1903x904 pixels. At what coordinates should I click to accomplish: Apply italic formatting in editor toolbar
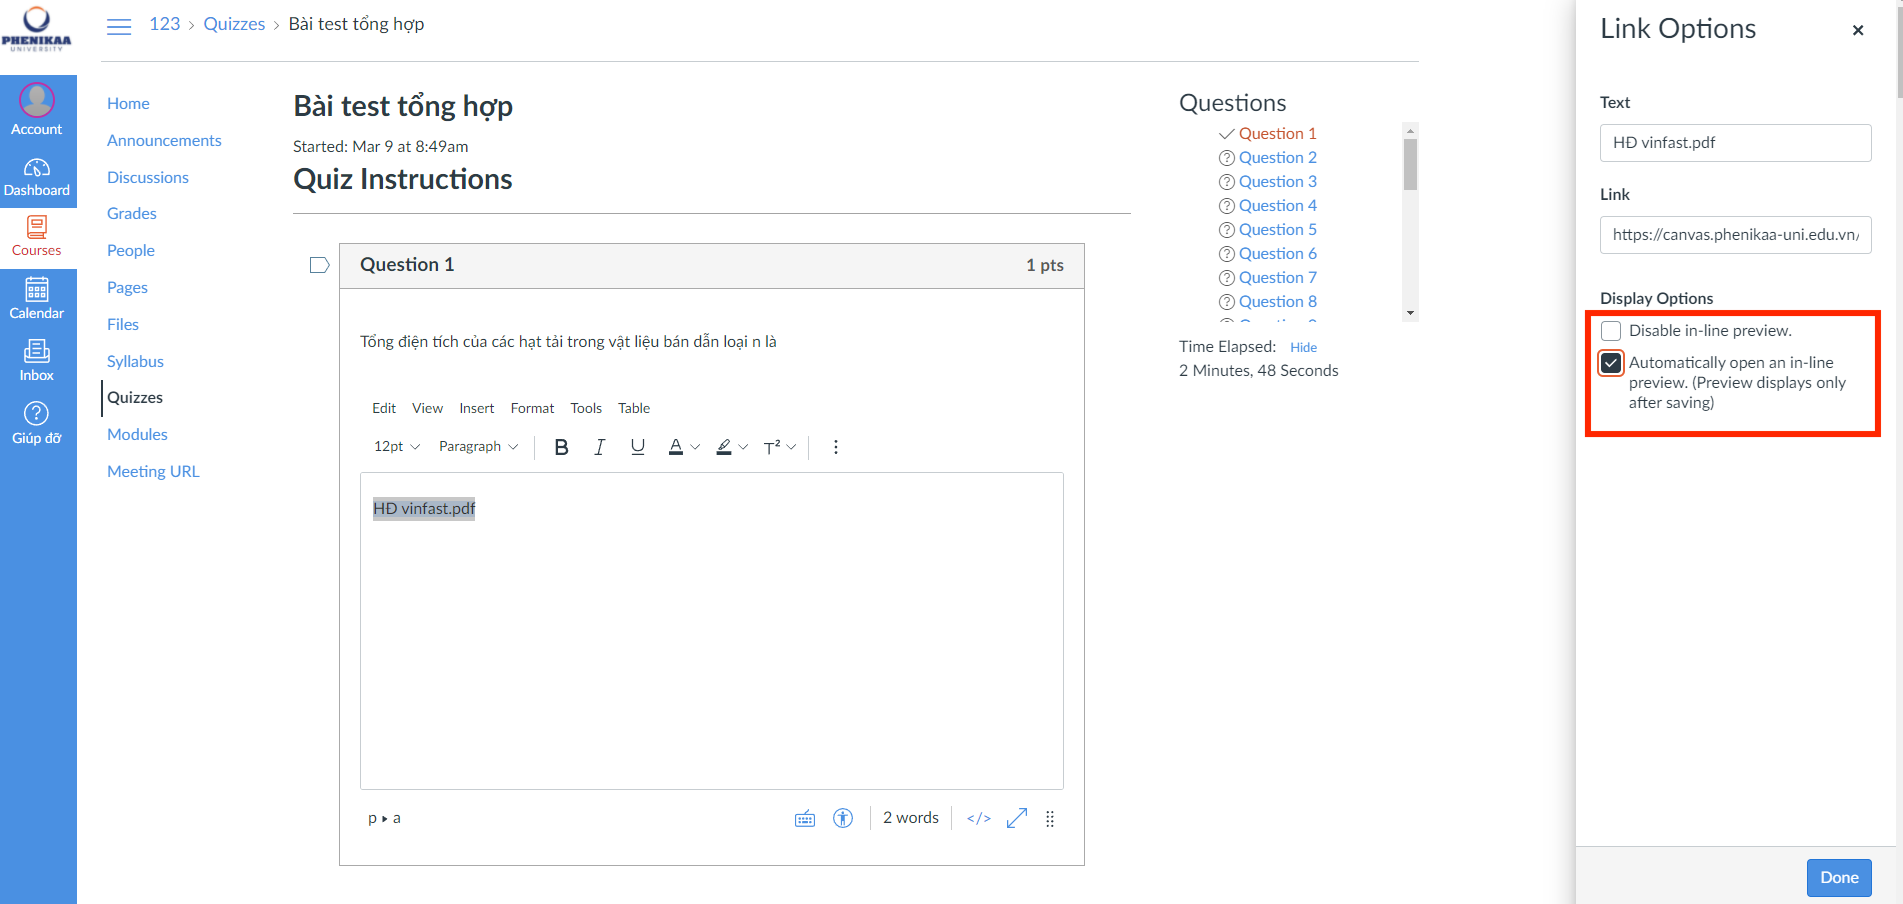tap(599, 447)
